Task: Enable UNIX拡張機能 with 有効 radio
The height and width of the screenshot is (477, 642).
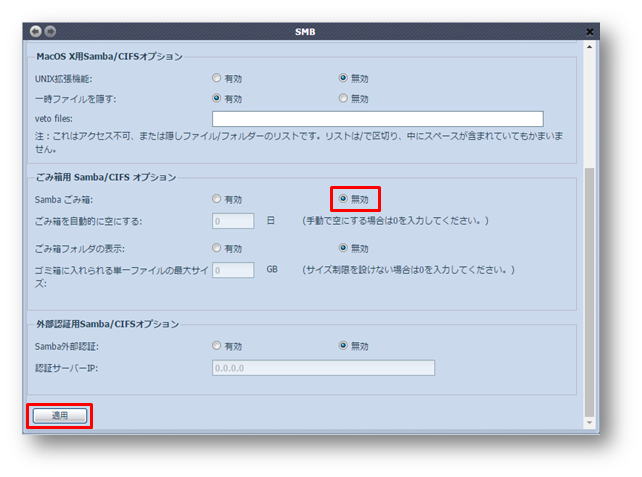Action: tap(217, 78)
